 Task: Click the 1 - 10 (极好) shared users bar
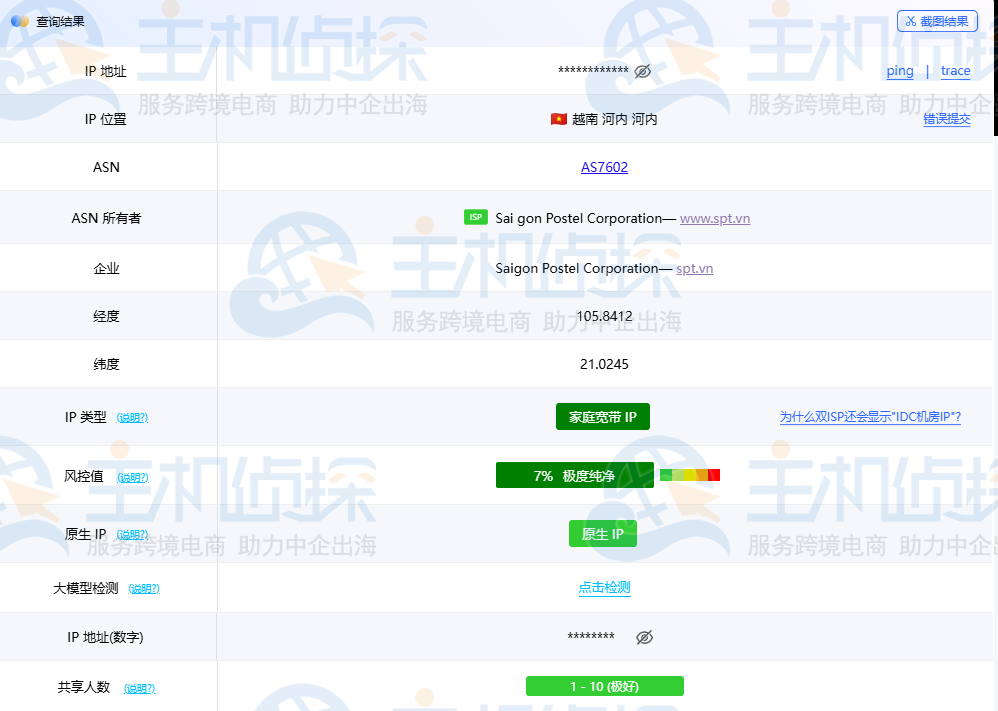[605, 686]
